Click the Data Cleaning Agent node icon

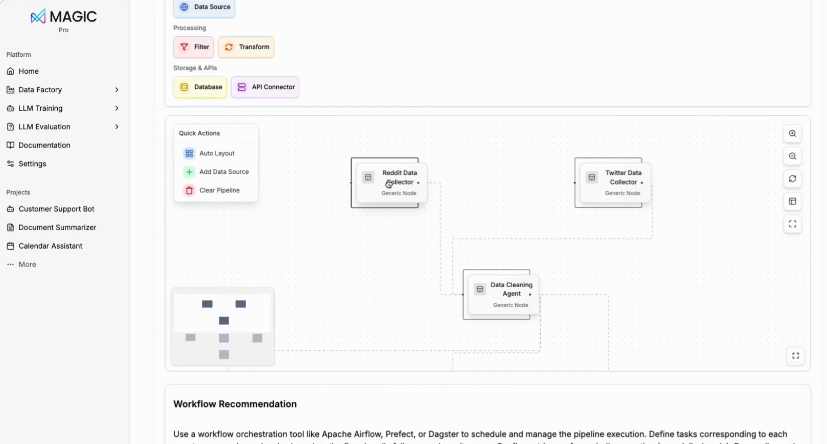[479, 289]
